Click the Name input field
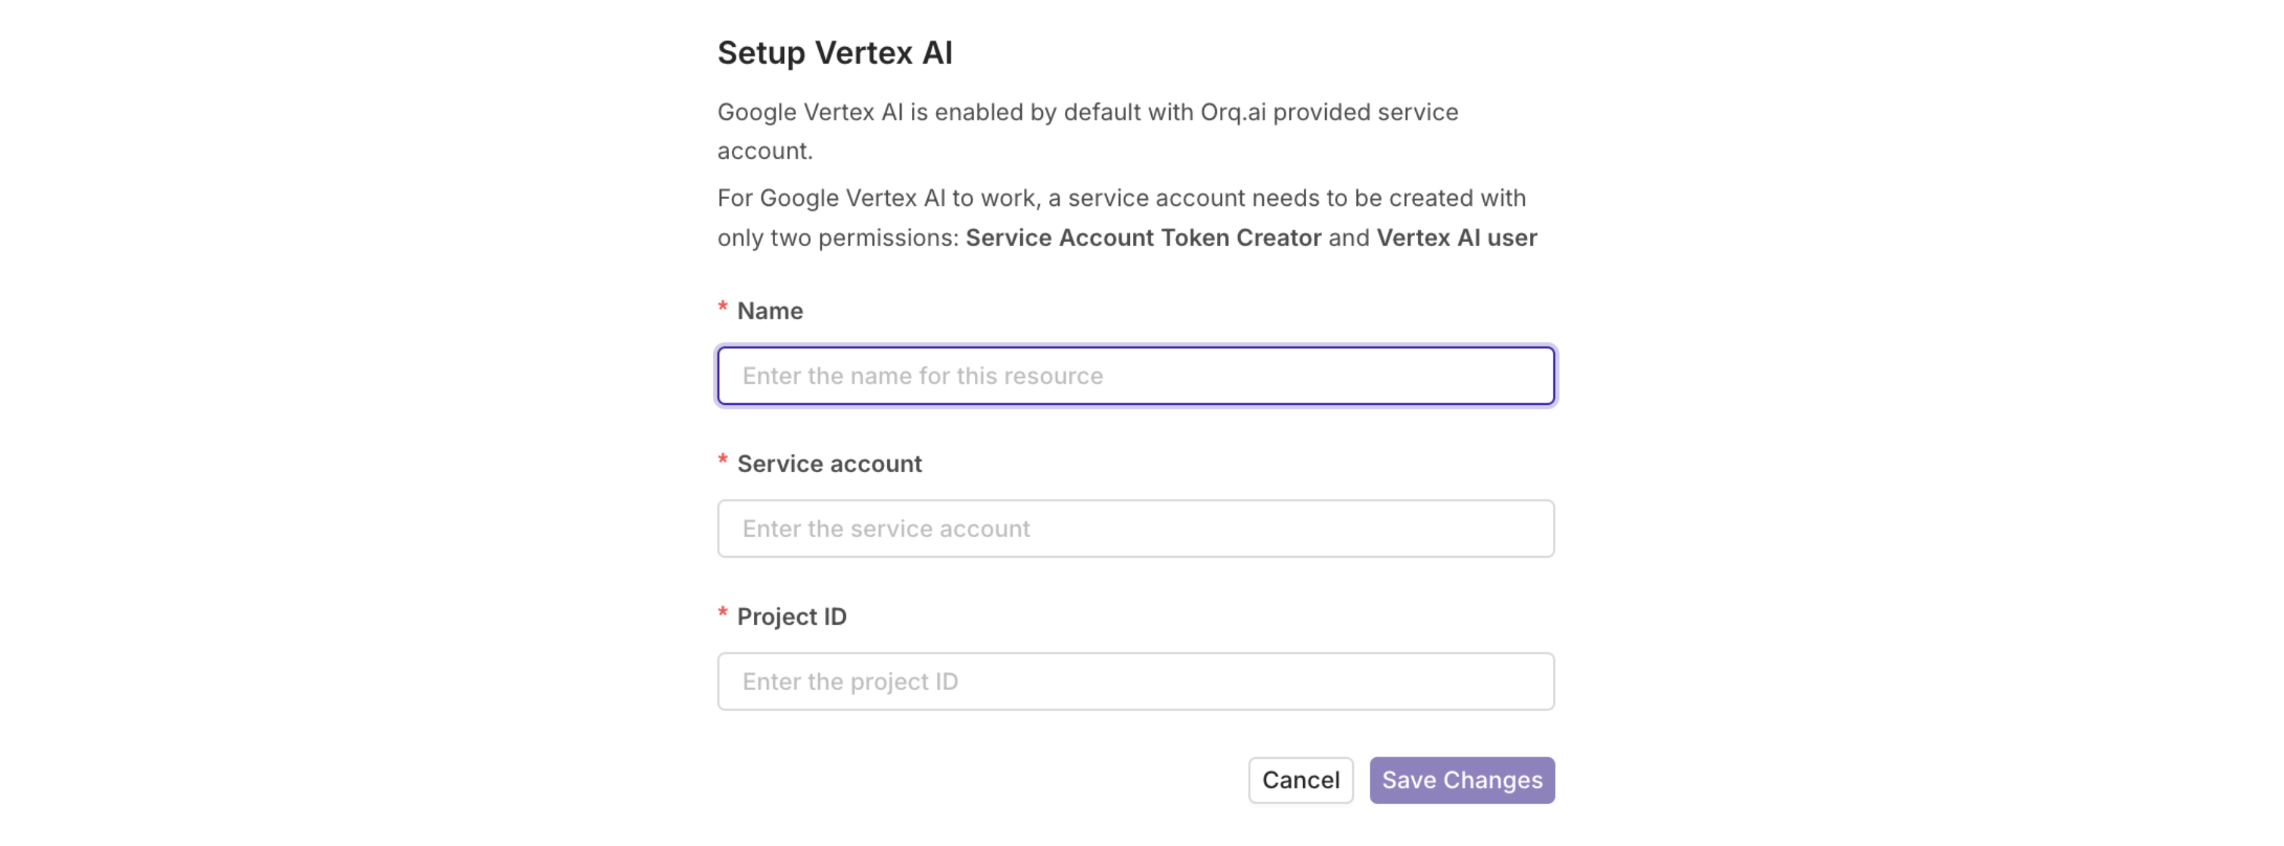Screen dimensions: 2284x846 (1135, 376)
